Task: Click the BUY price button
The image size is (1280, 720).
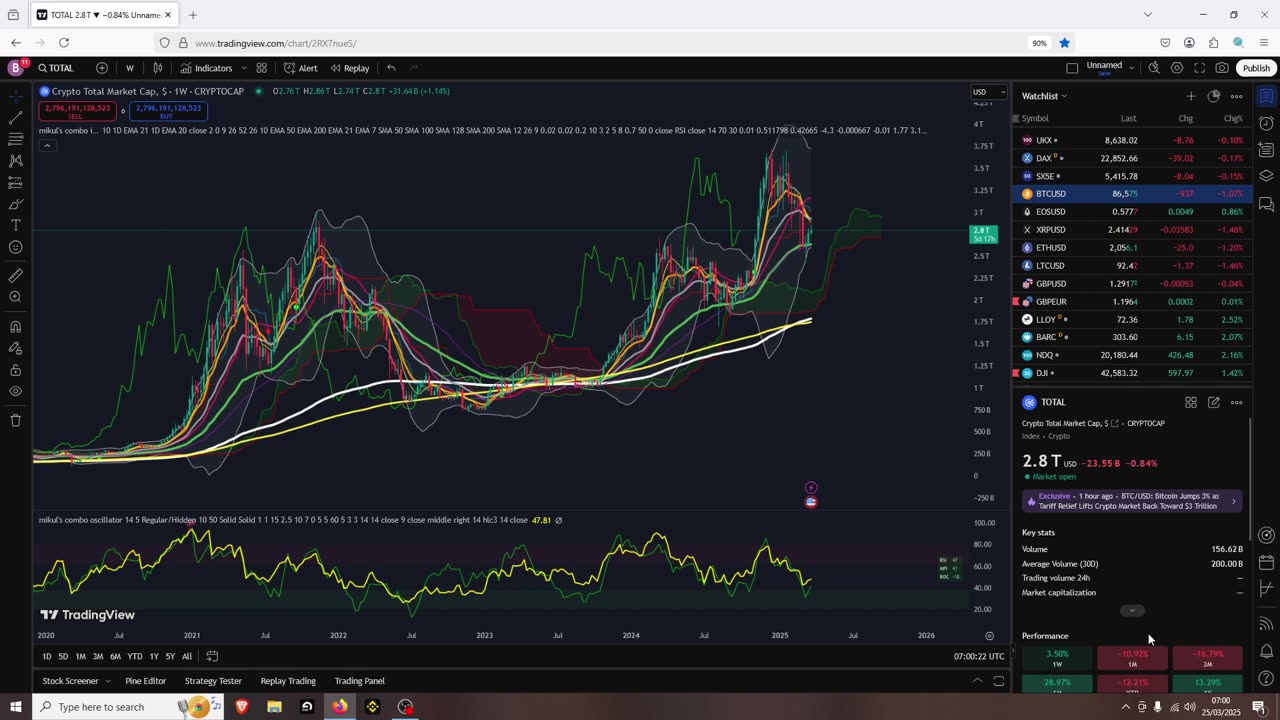Action: tap(168, 111)
